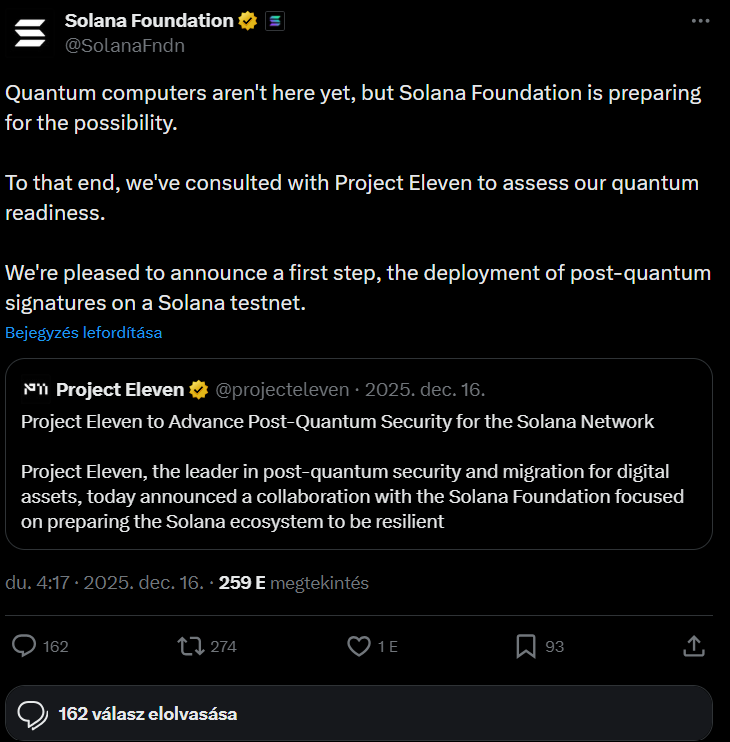This screenshot has width=730, height=742.
Task: Click the "Bejegyzés lefordítása" translate link
Action: coord(84,333)
